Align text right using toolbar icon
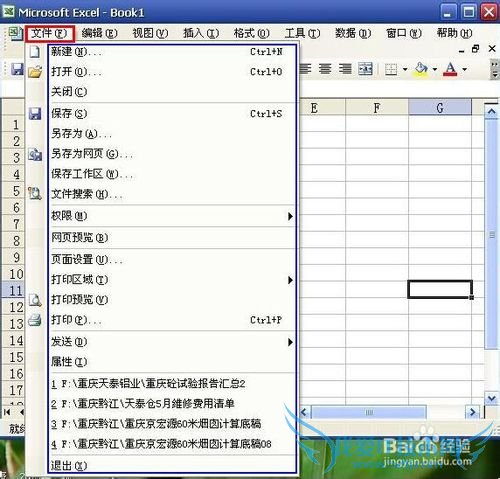 [x=345, y=69]
